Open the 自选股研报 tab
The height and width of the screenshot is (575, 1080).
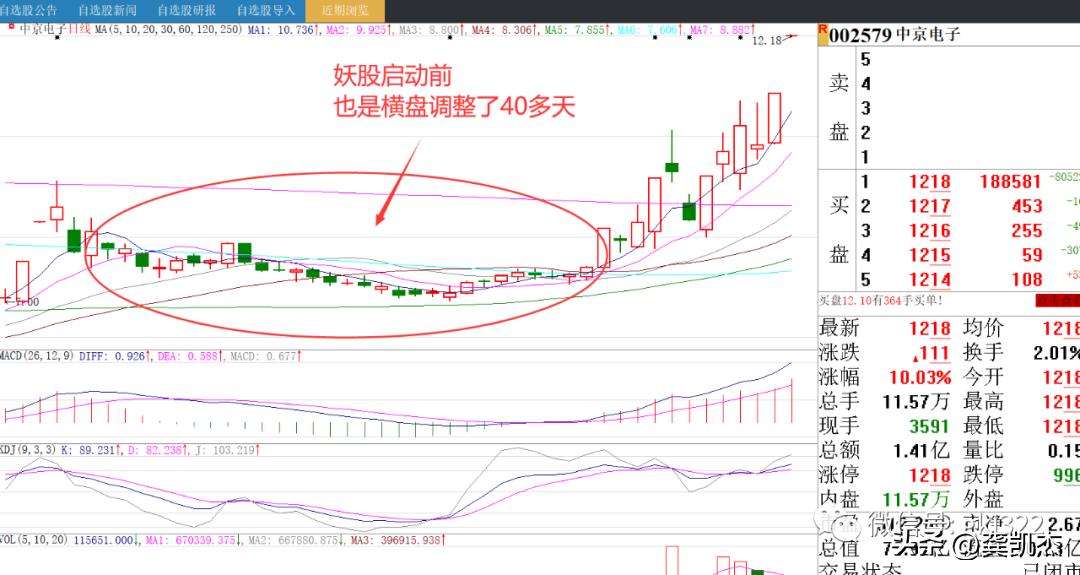tap(187, 10)
